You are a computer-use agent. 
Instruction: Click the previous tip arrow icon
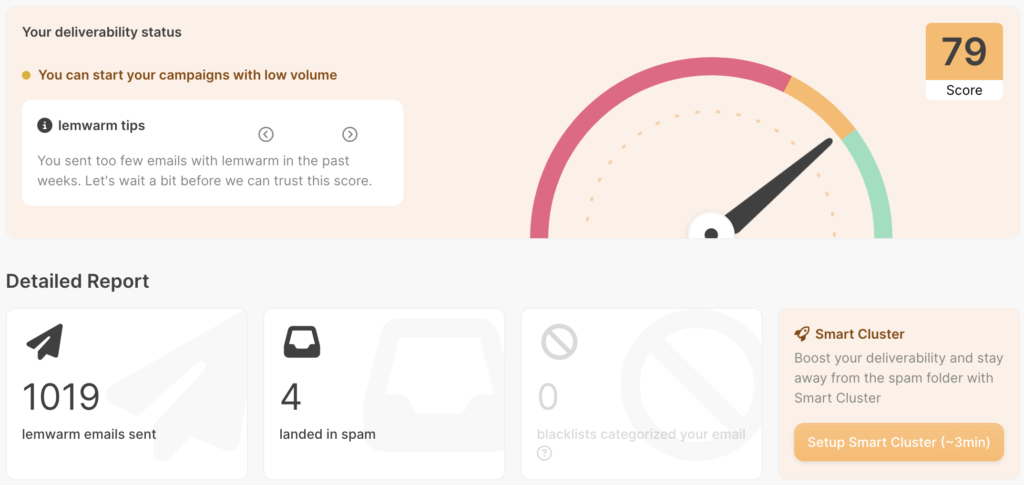266,134
